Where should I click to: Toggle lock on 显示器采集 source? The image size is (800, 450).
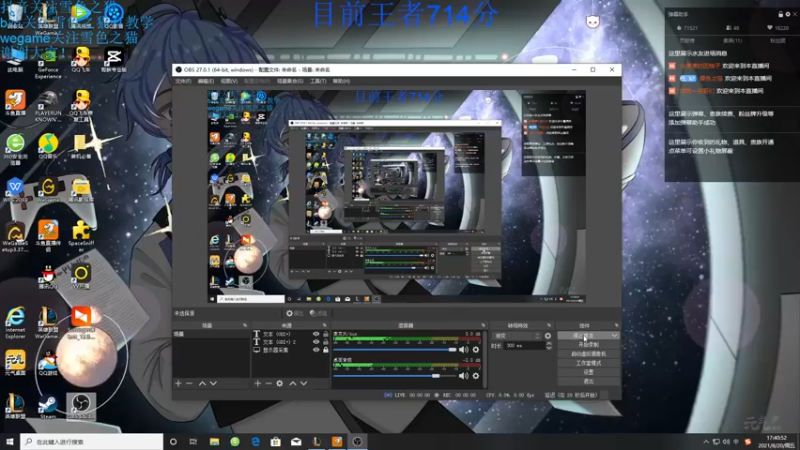[326, 350]
